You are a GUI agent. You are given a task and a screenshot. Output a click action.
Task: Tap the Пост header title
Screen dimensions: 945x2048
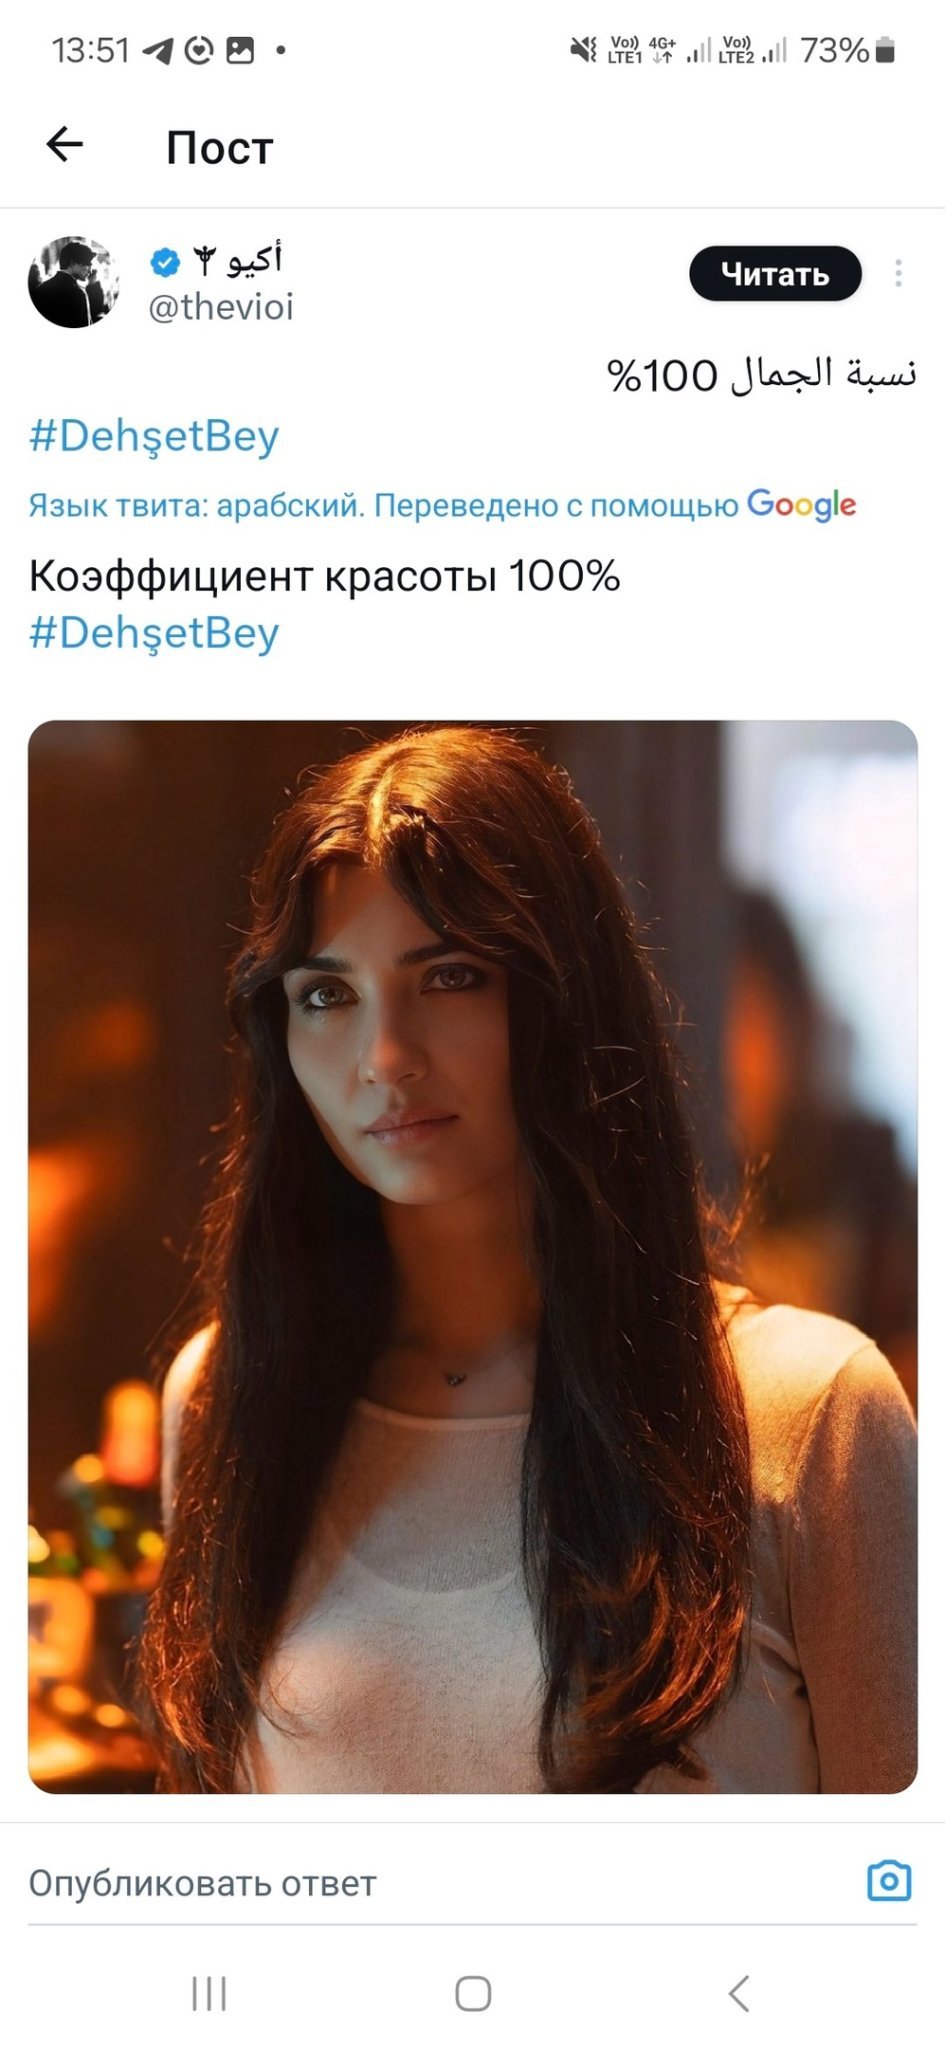[x=220, y=148]
